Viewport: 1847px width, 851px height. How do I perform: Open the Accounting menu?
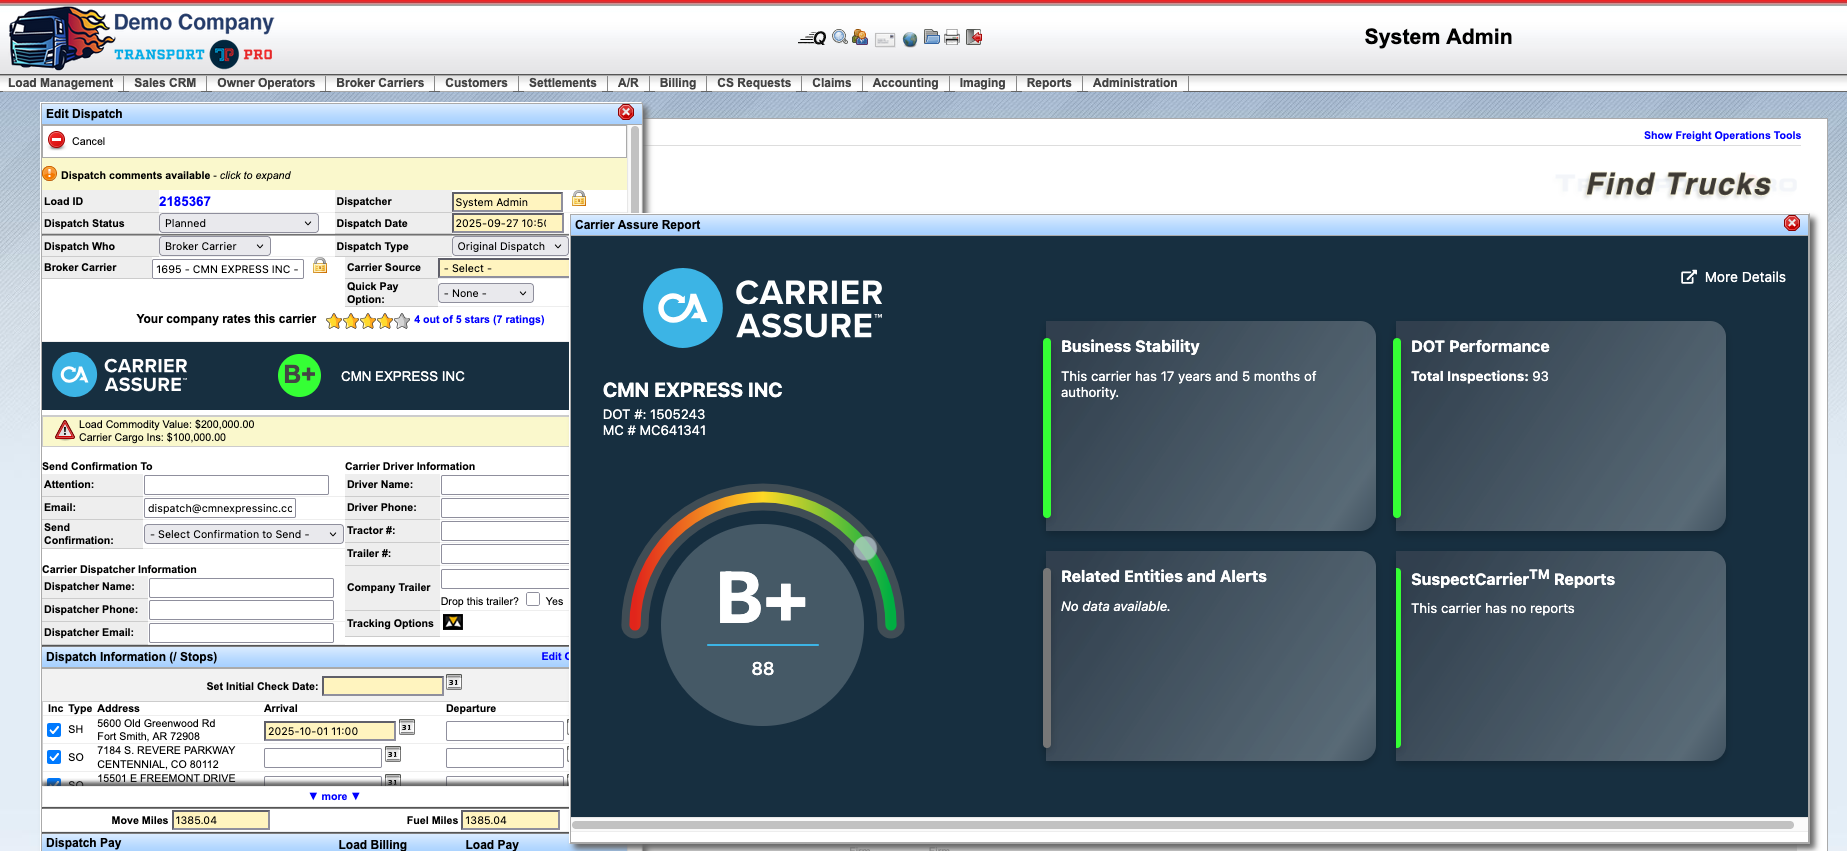click(905, 83)
